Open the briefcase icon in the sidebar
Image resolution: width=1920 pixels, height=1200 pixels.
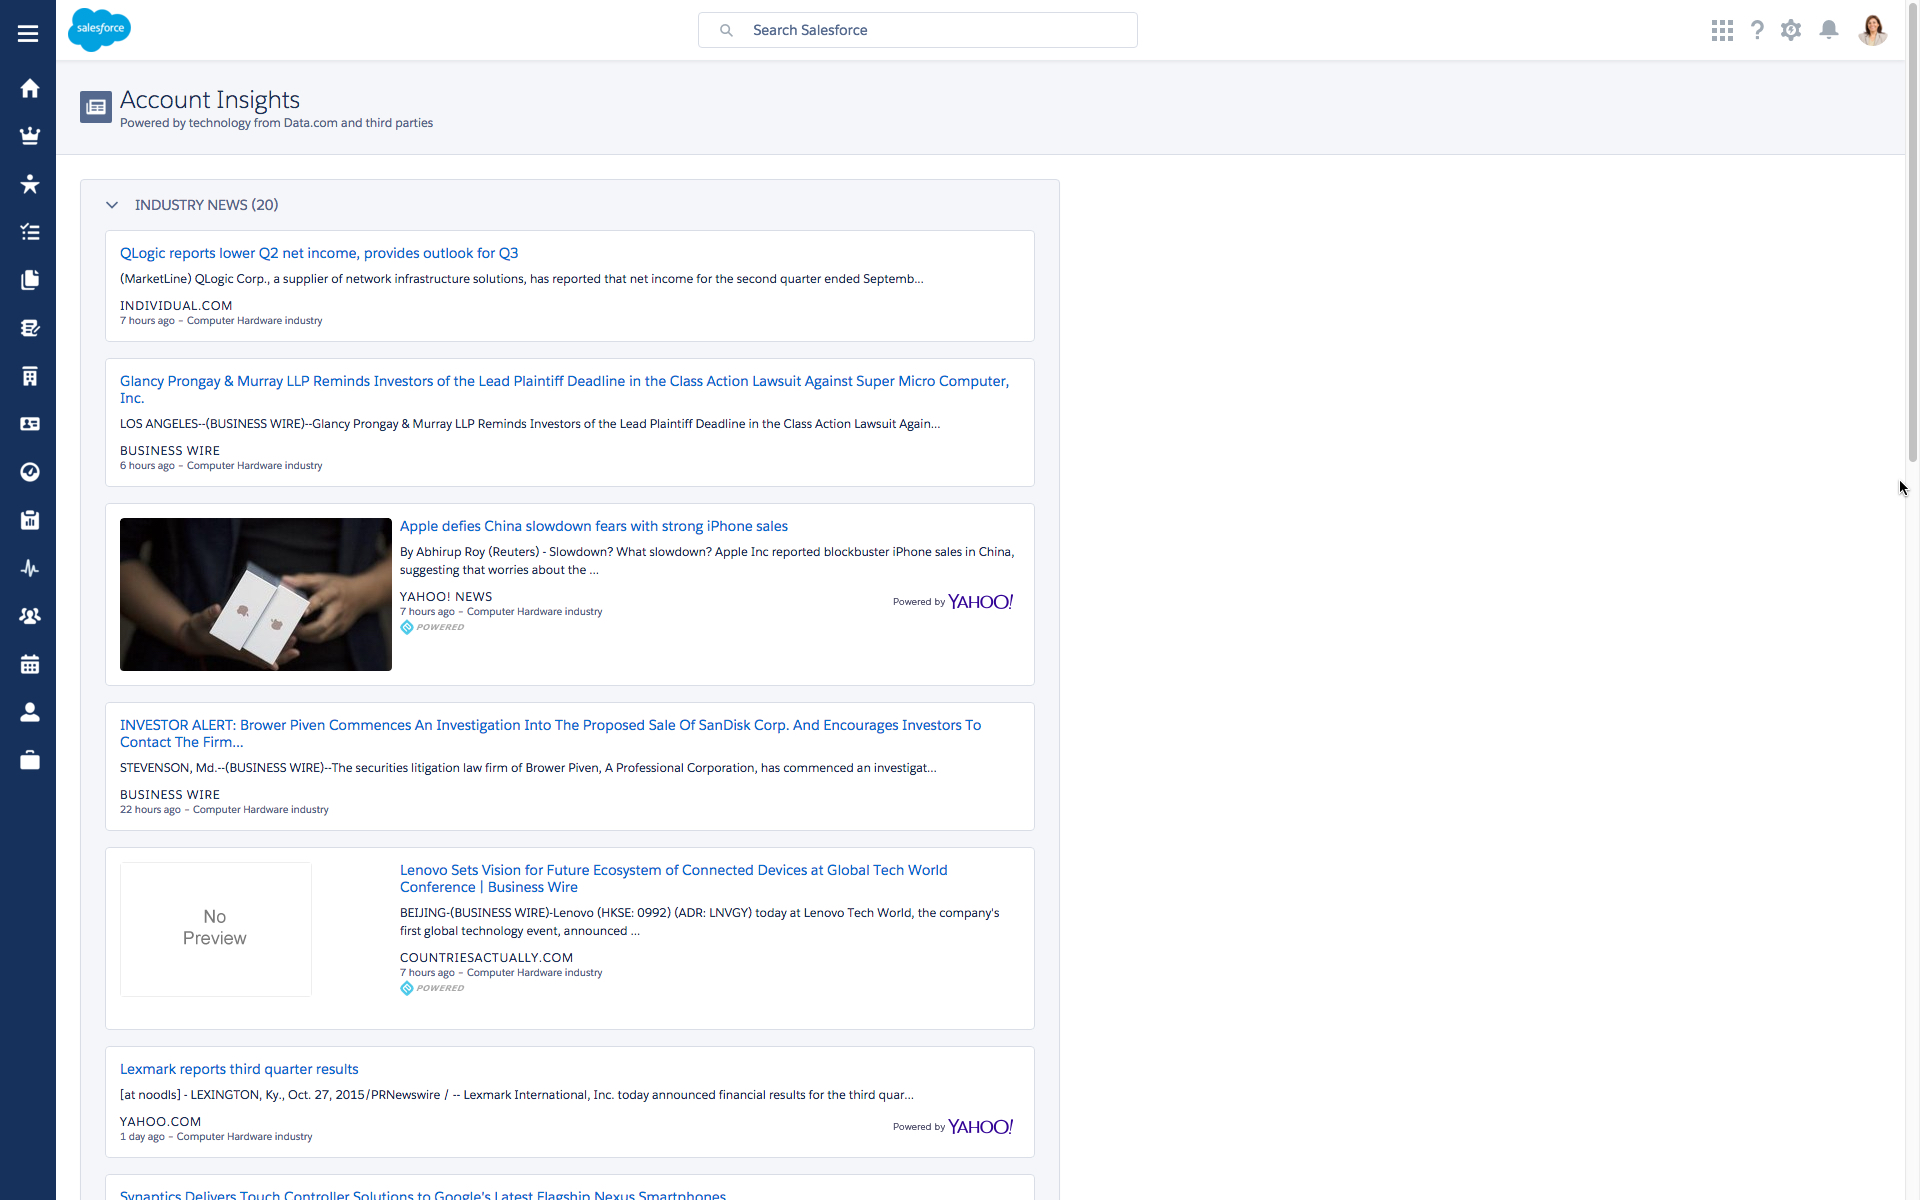(x=30, y=760)
